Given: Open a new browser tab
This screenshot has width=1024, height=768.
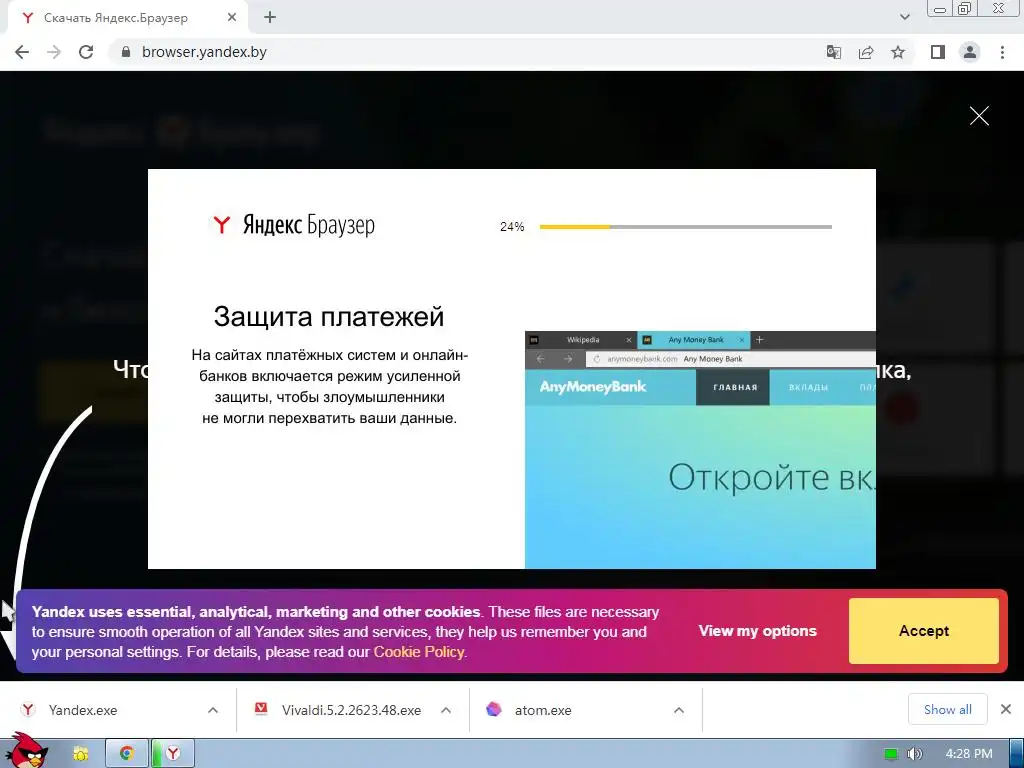Looking at the screenshot, I should coord(270,18).
